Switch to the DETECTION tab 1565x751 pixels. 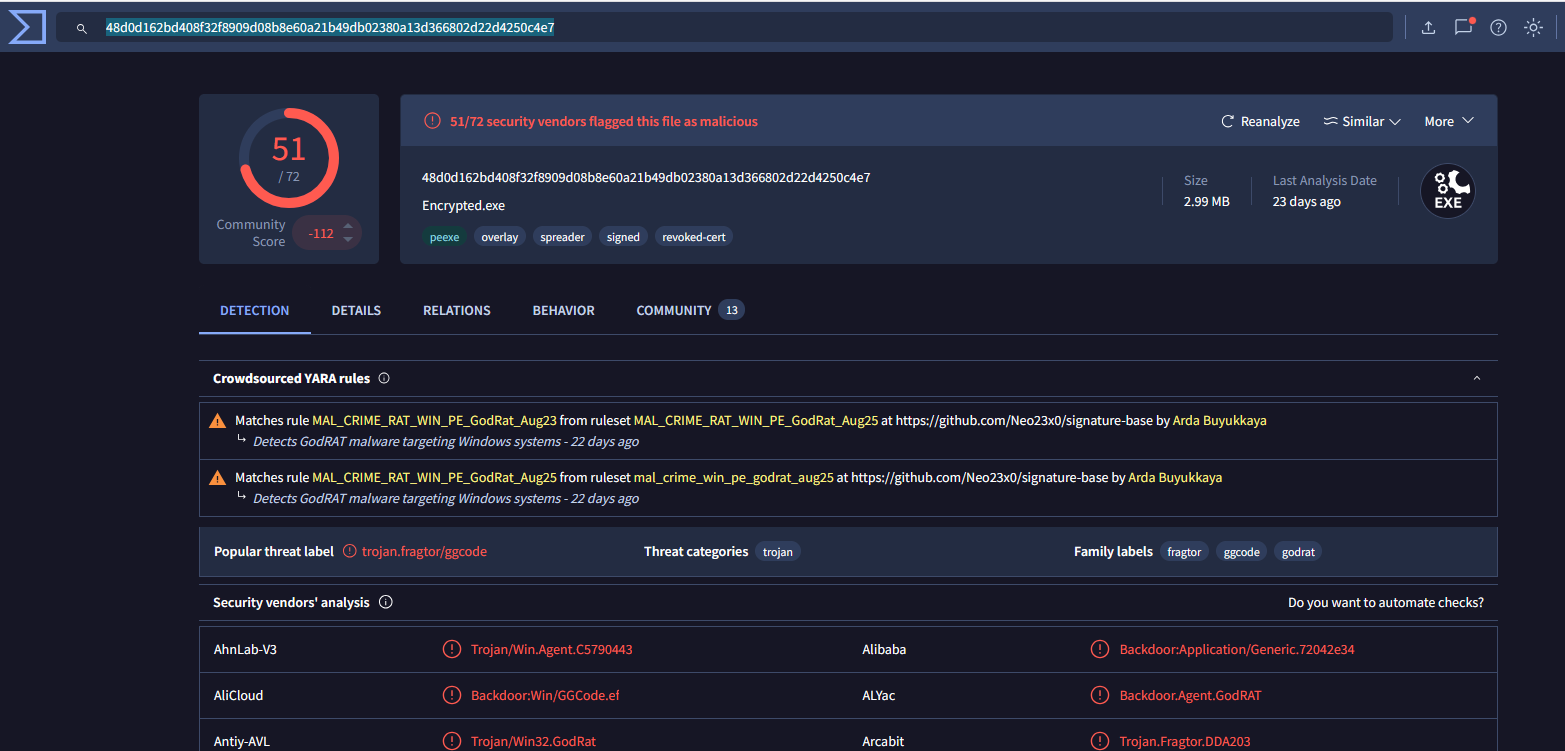click(255, 310)
